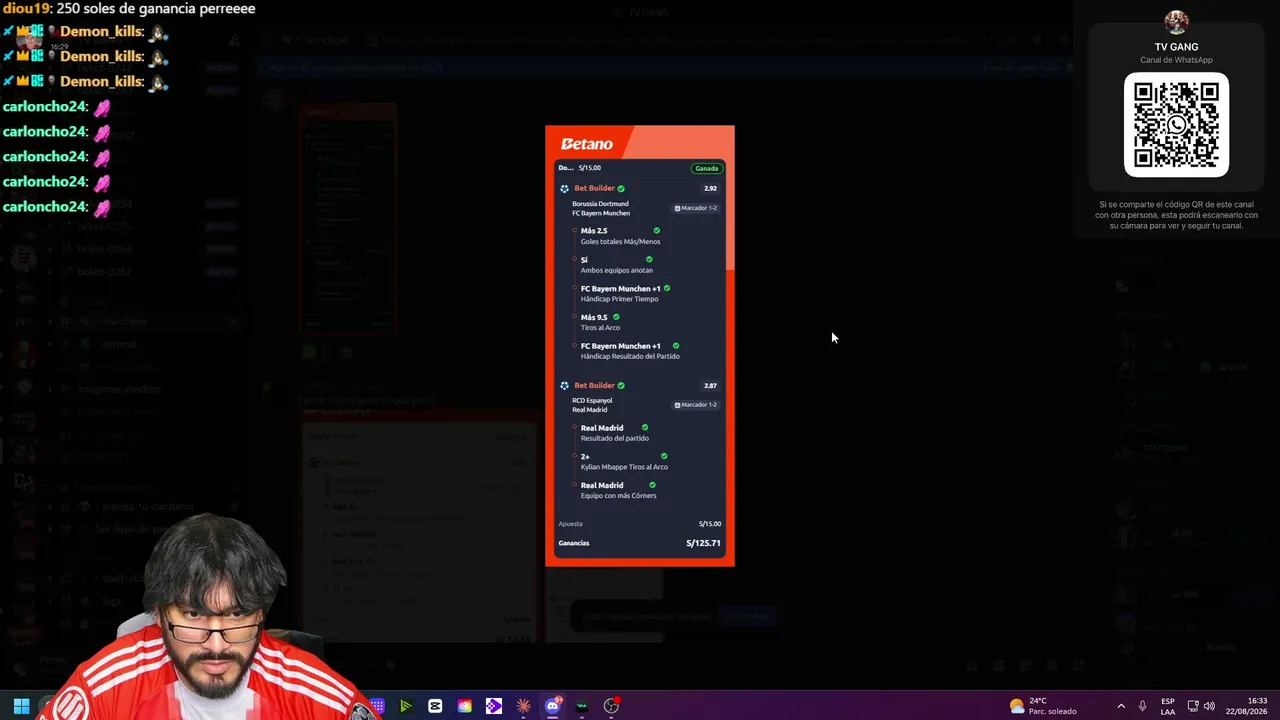
Task: Click 'Ambos equipos anotan' text
Action: click(617, 270)
